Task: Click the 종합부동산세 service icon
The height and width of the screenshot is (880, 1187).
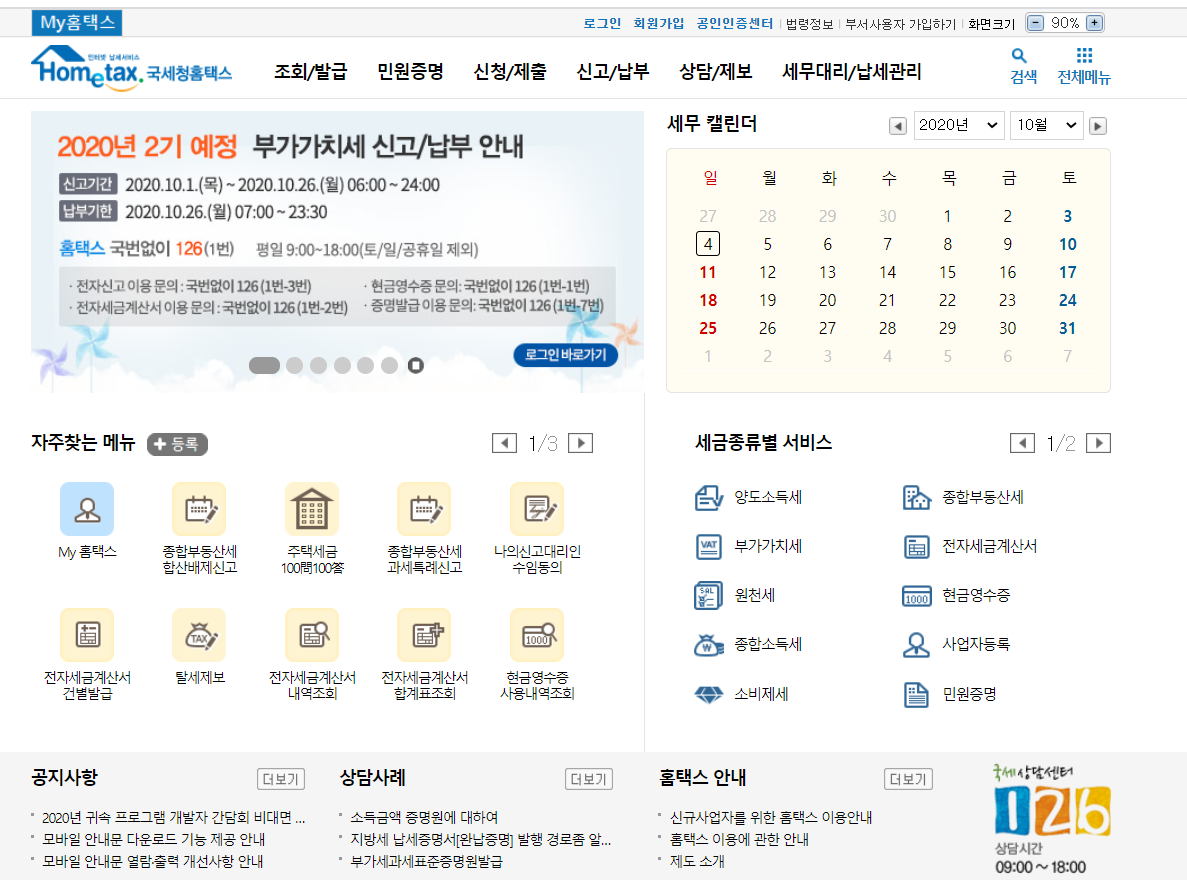Action: click(917, 498)
